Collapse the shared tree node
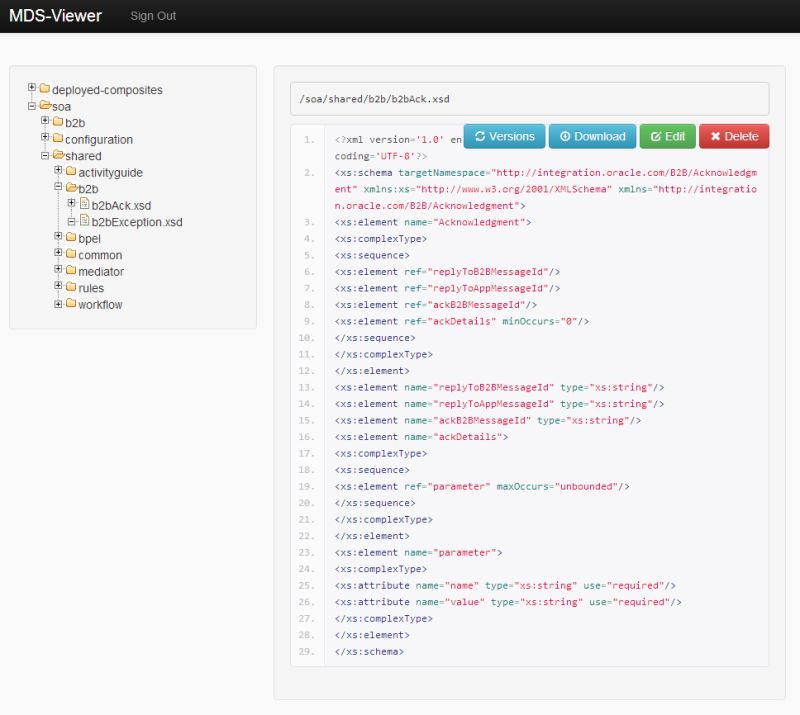The image size is (800, 715). (x=46, y=153)
